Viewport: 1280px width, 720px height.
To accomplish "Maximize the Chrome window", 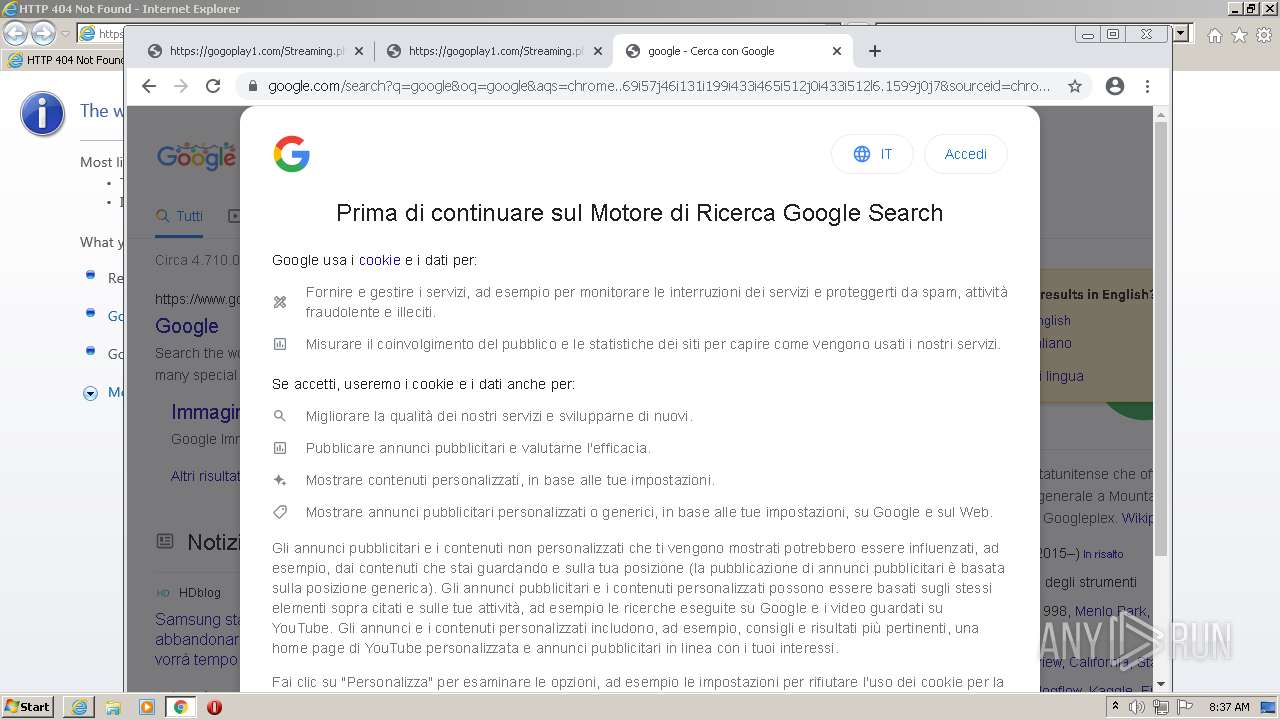I will tap(1112, 34).
